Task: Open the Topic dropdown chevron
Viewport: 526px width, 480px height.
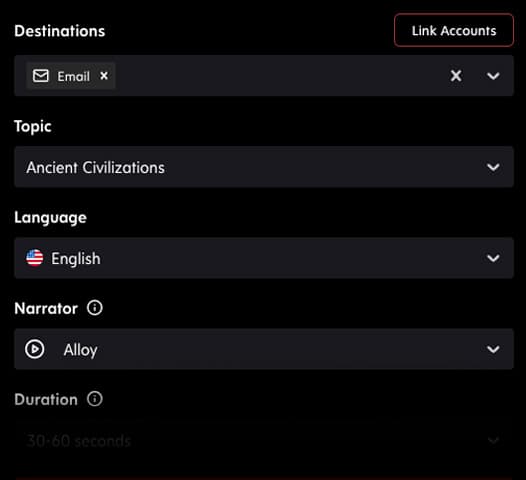Action: tap(493, 167)
